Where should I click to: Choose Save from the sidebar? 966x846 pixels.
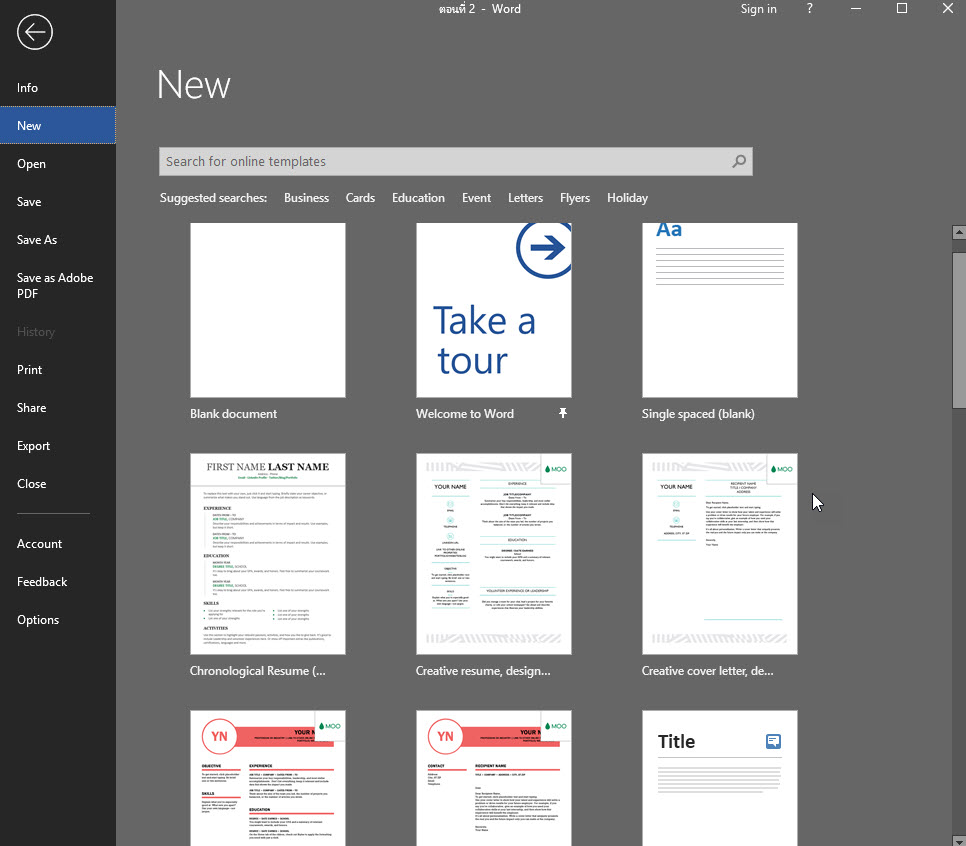coord(58,201)
